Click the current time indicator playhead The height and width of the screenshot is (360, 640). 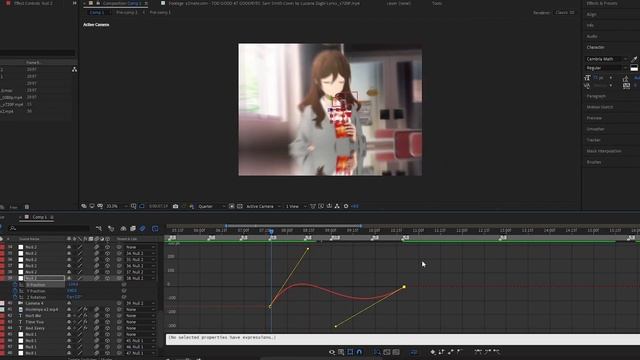coord(271,231)
